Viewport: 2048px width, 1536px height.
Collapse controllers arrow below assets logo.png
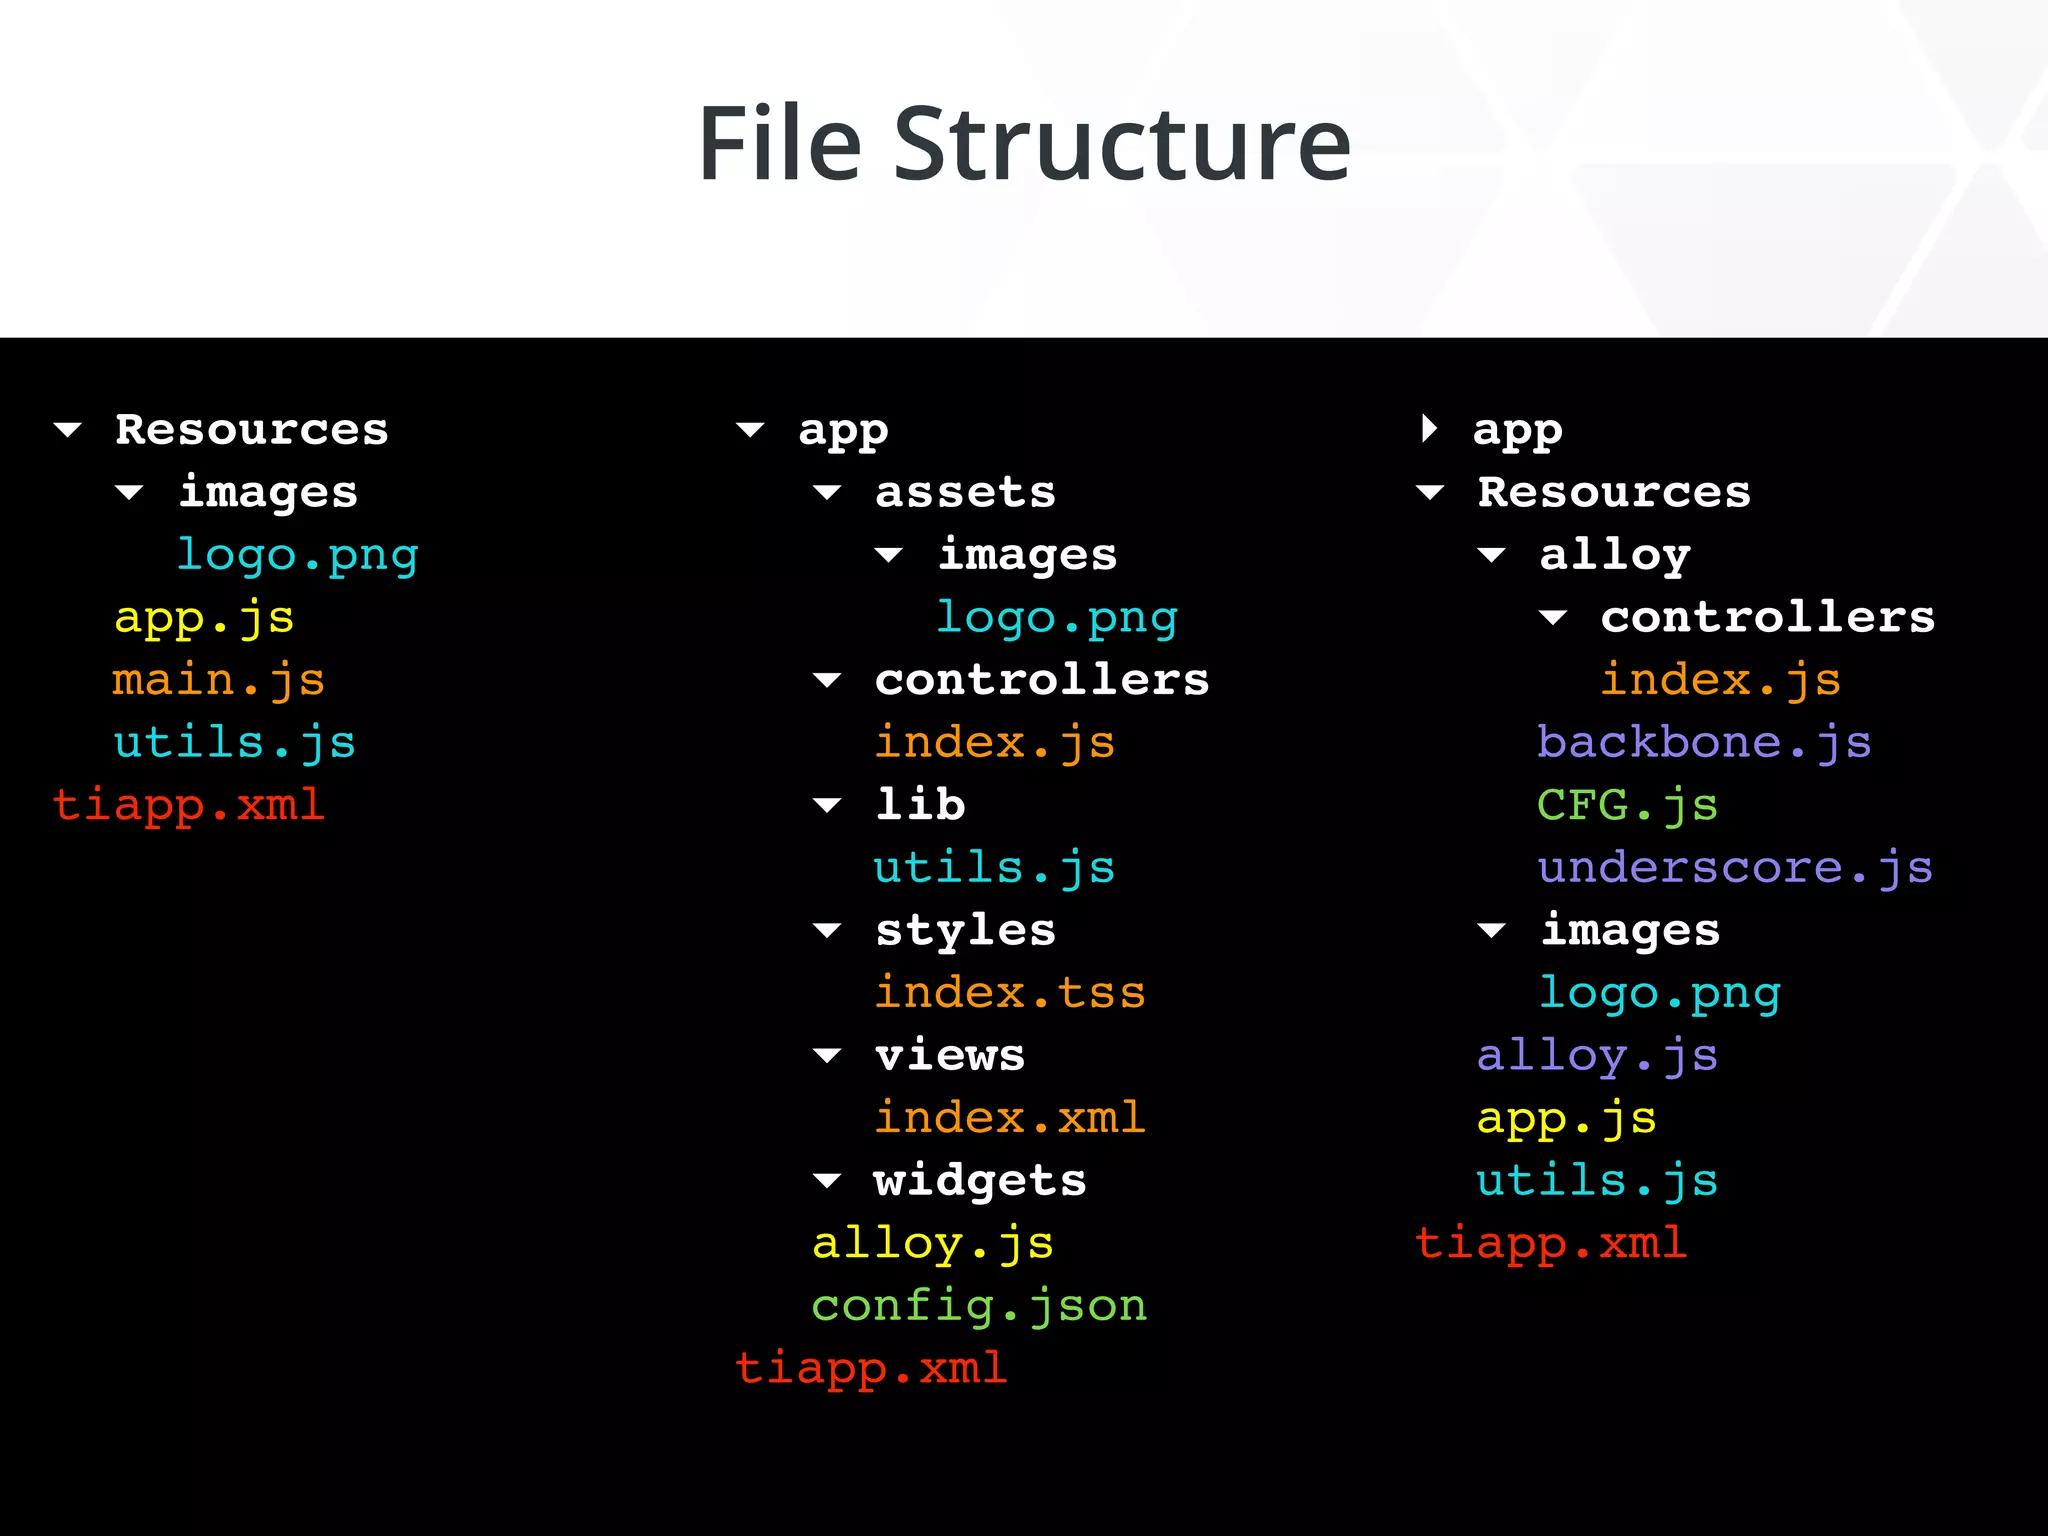point(827,680)
